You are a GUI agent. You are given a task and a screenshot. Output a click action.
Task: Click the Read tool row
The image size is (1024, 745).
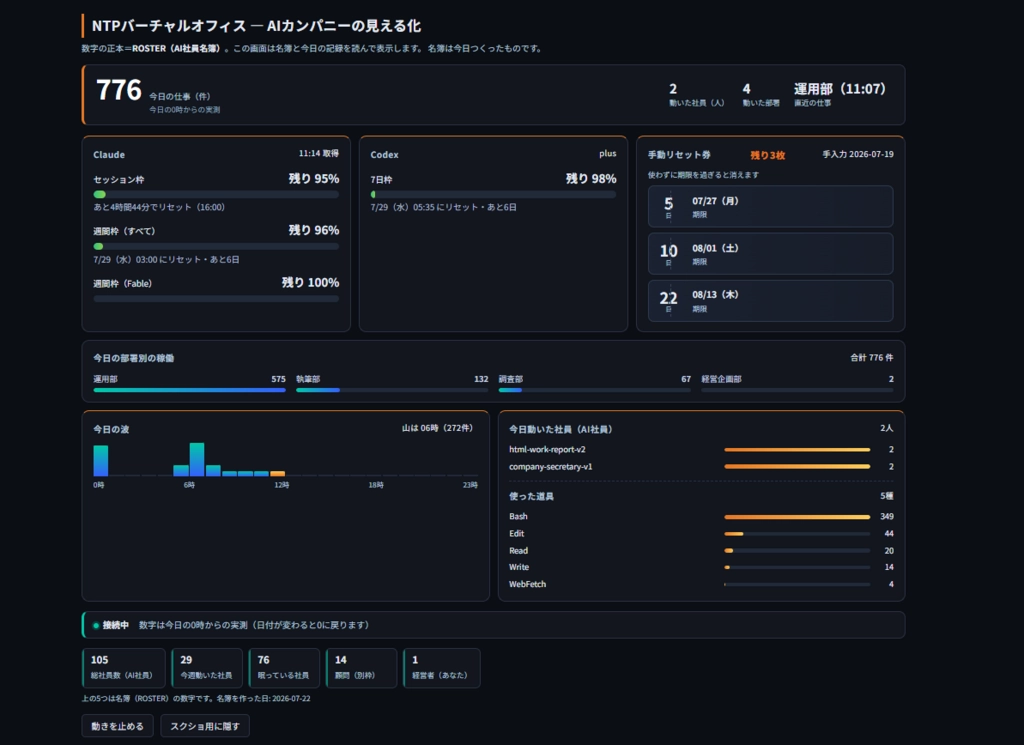pyautogui.click(x=701, y=550)
